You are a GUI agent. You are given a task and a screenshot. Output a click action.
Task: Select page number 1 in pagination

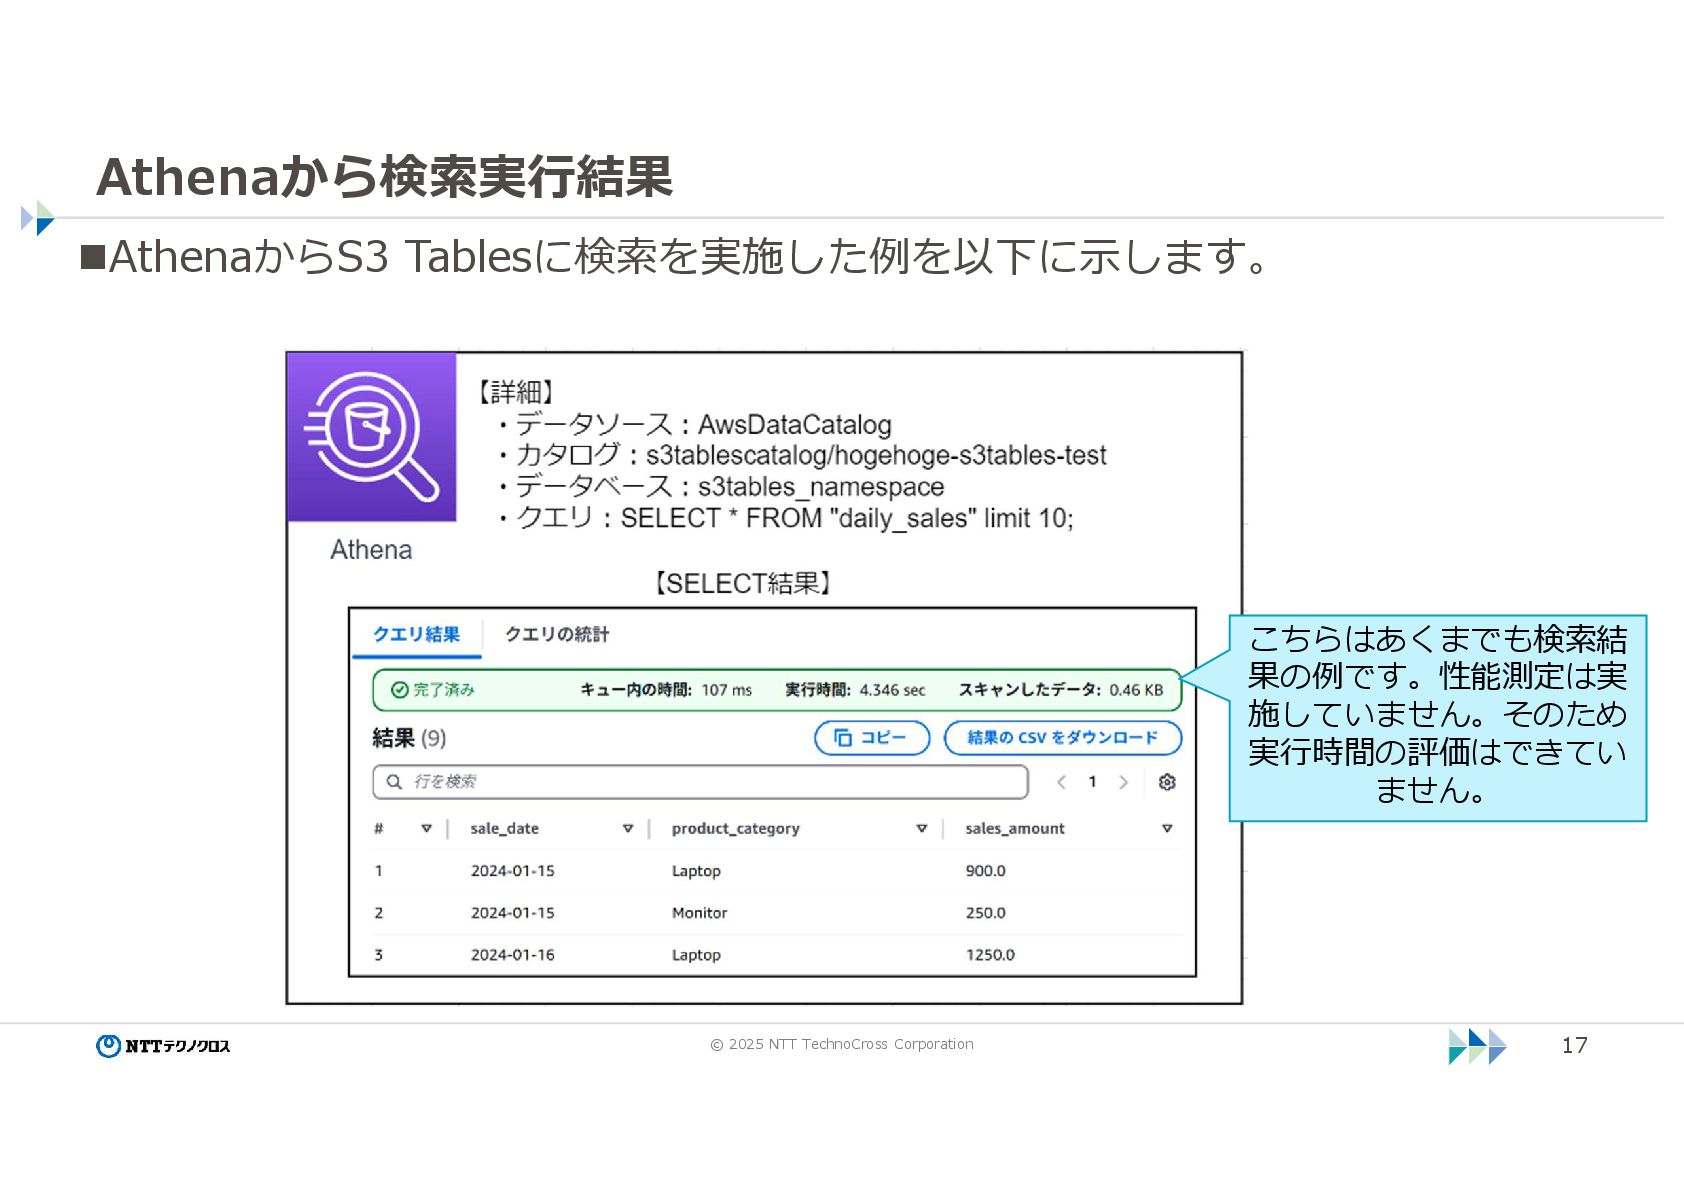(1092, 782)
